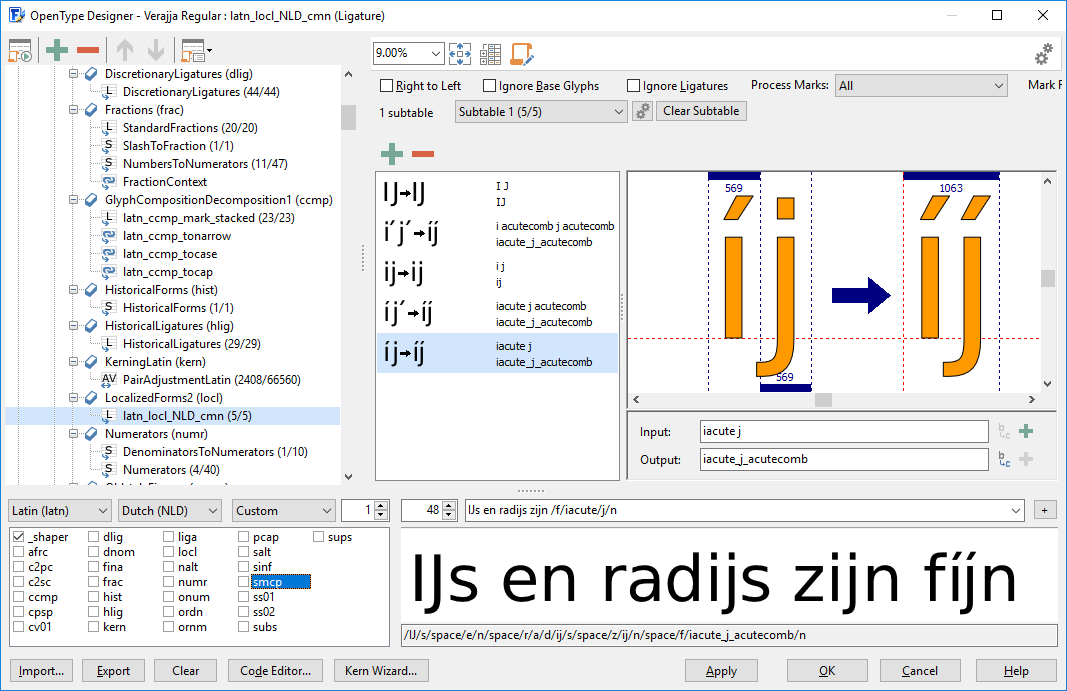
Task: Select the latn_ccmp_tocase lookup
Action: pyautogui.click(x=170, y=254)
